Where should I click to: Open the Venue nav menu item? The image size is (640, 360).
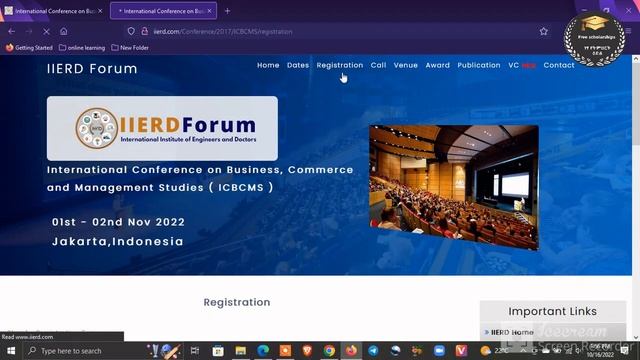[x=406, y=65]
